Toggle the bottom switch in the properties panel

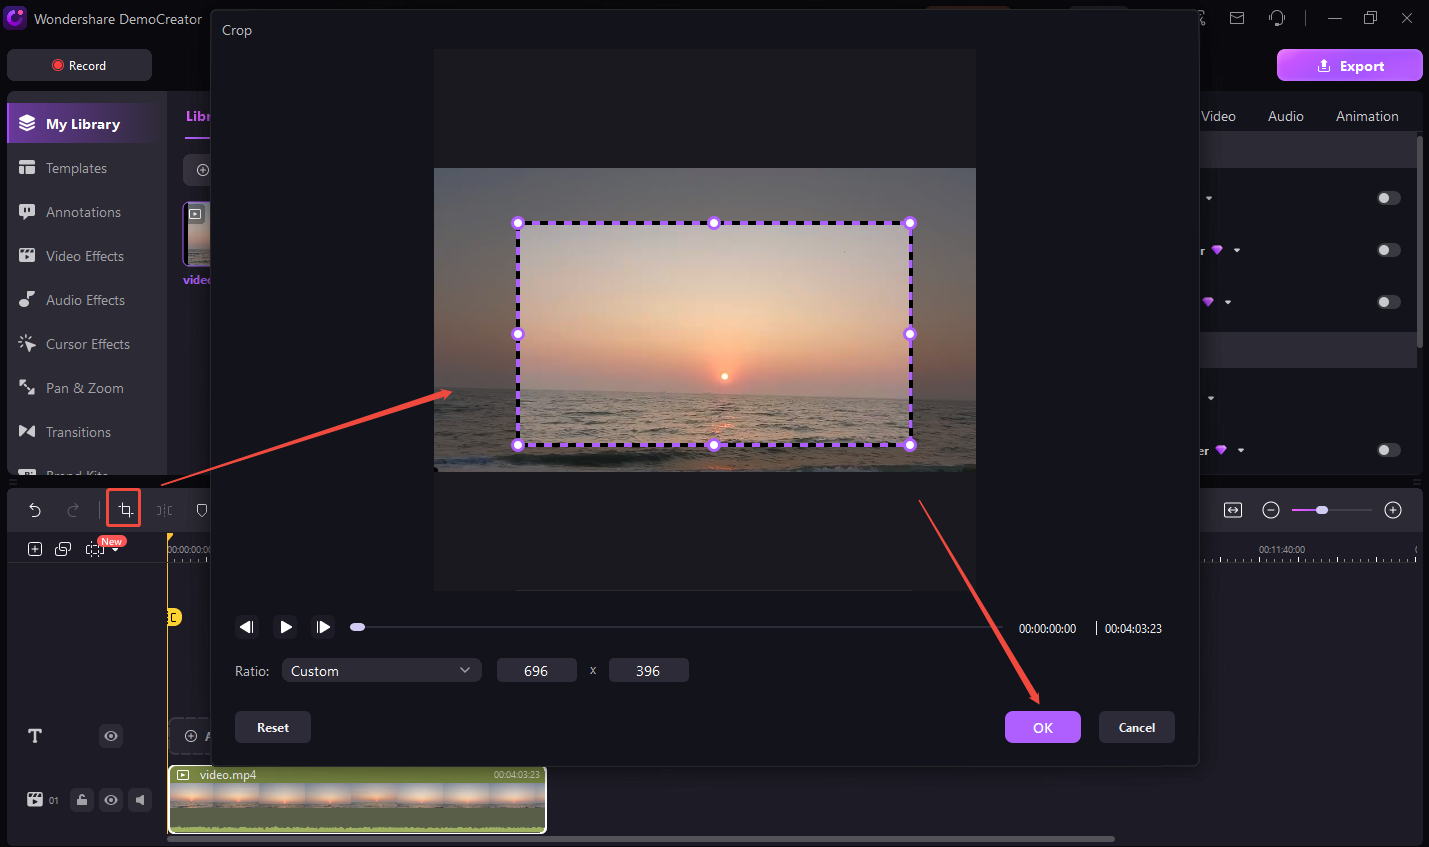point(1389,450)
